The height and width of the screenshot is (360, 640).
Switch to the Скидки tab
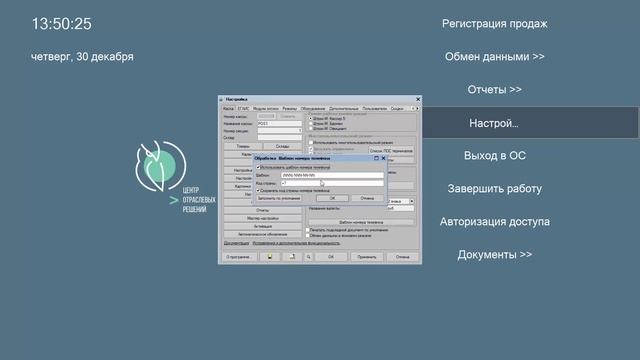(x=397, y=109)
